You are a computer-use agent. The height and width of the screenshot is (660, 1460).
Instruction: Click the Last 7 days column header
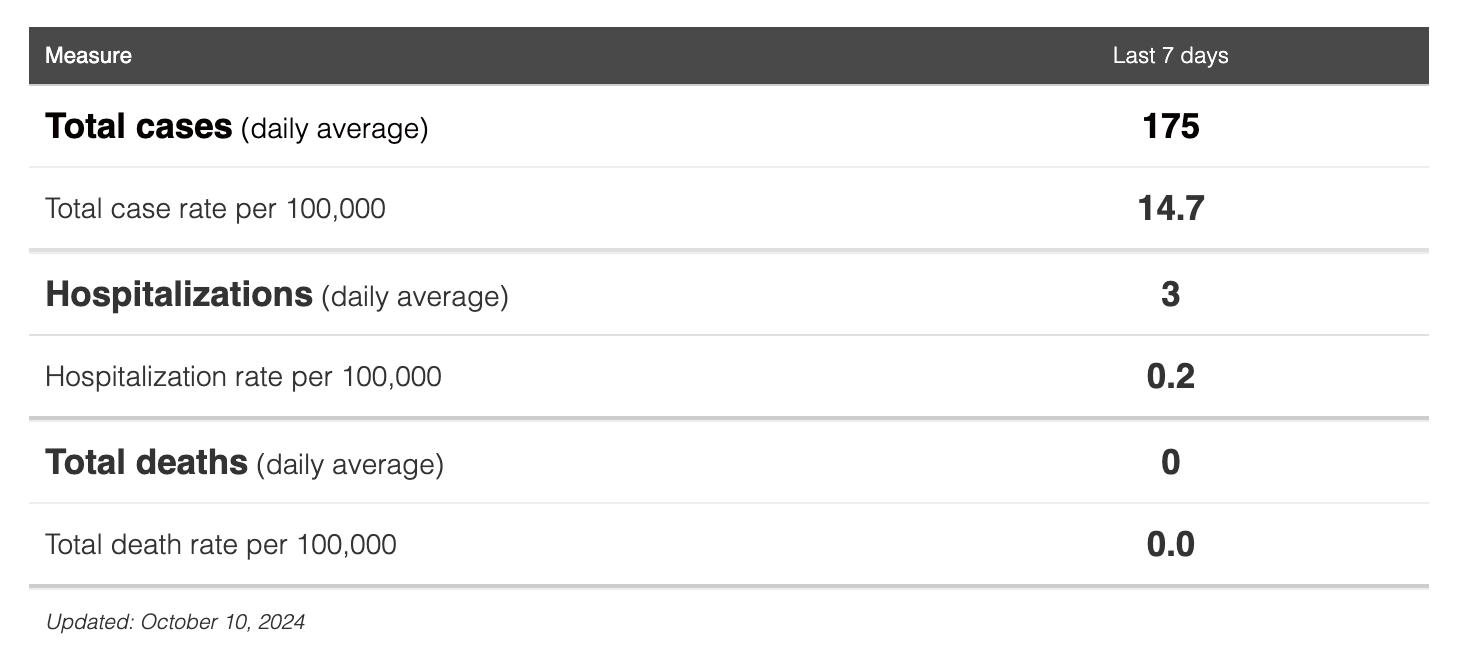(x=1170, y=56)
